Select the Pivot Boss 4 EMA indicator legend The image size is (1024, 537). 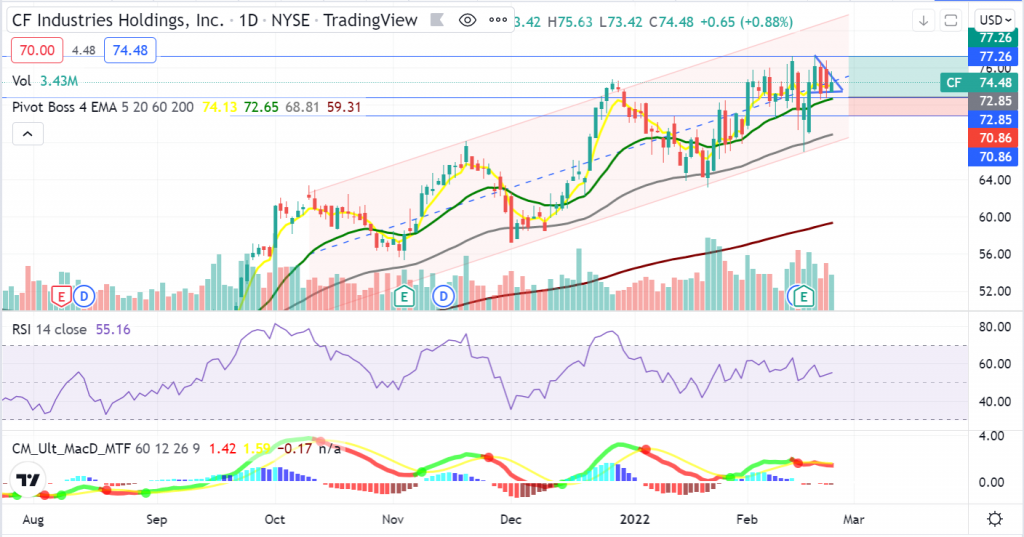[x=103, y=107]
